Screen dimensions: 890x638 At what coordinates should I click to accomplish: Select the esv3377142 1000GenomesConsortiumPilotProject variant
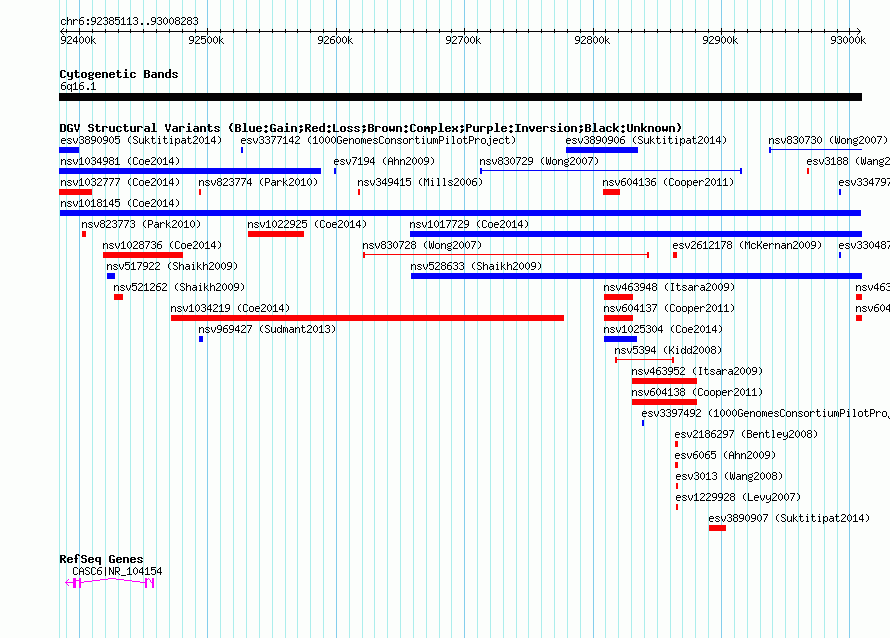(378, 140)
